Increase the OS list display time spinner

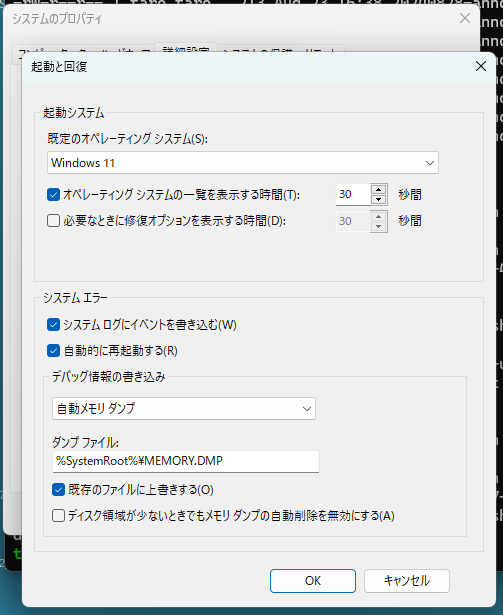click(378, 190)
